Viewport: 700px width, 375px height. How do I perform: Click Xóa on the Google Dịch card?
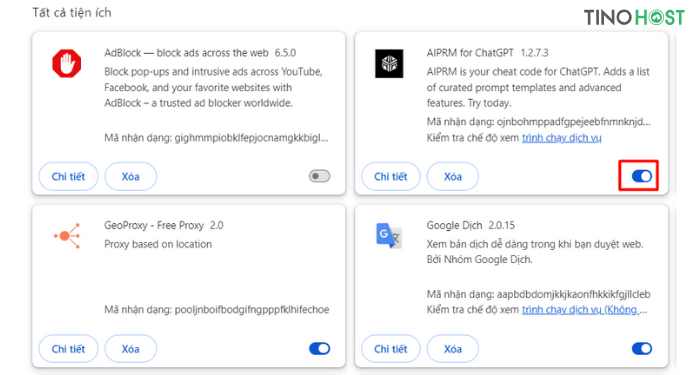[x=453, y=349]
